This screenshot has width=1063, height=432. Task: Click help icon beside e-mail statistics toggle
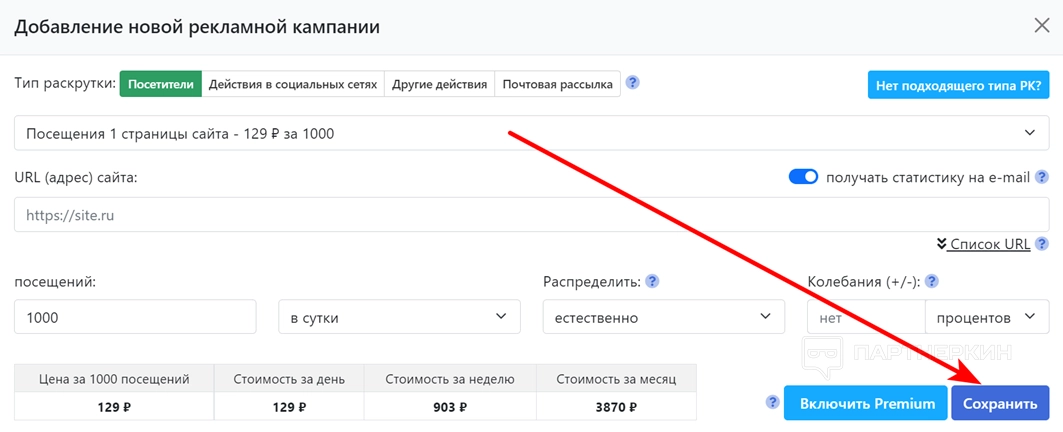pos(1042,177)
